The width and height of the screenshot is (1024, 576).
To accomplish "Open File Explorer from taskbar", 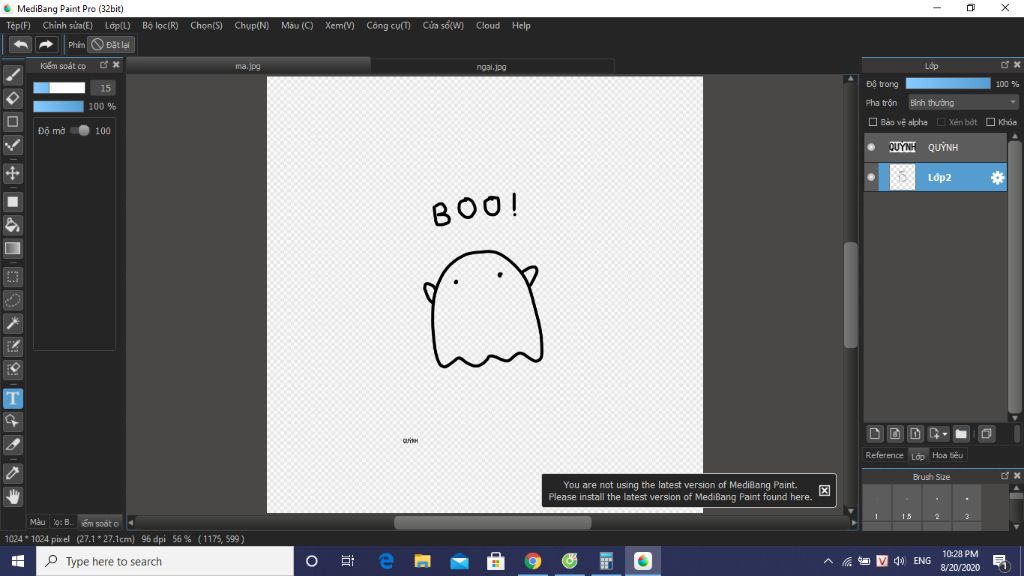I will tap(423, 561).
